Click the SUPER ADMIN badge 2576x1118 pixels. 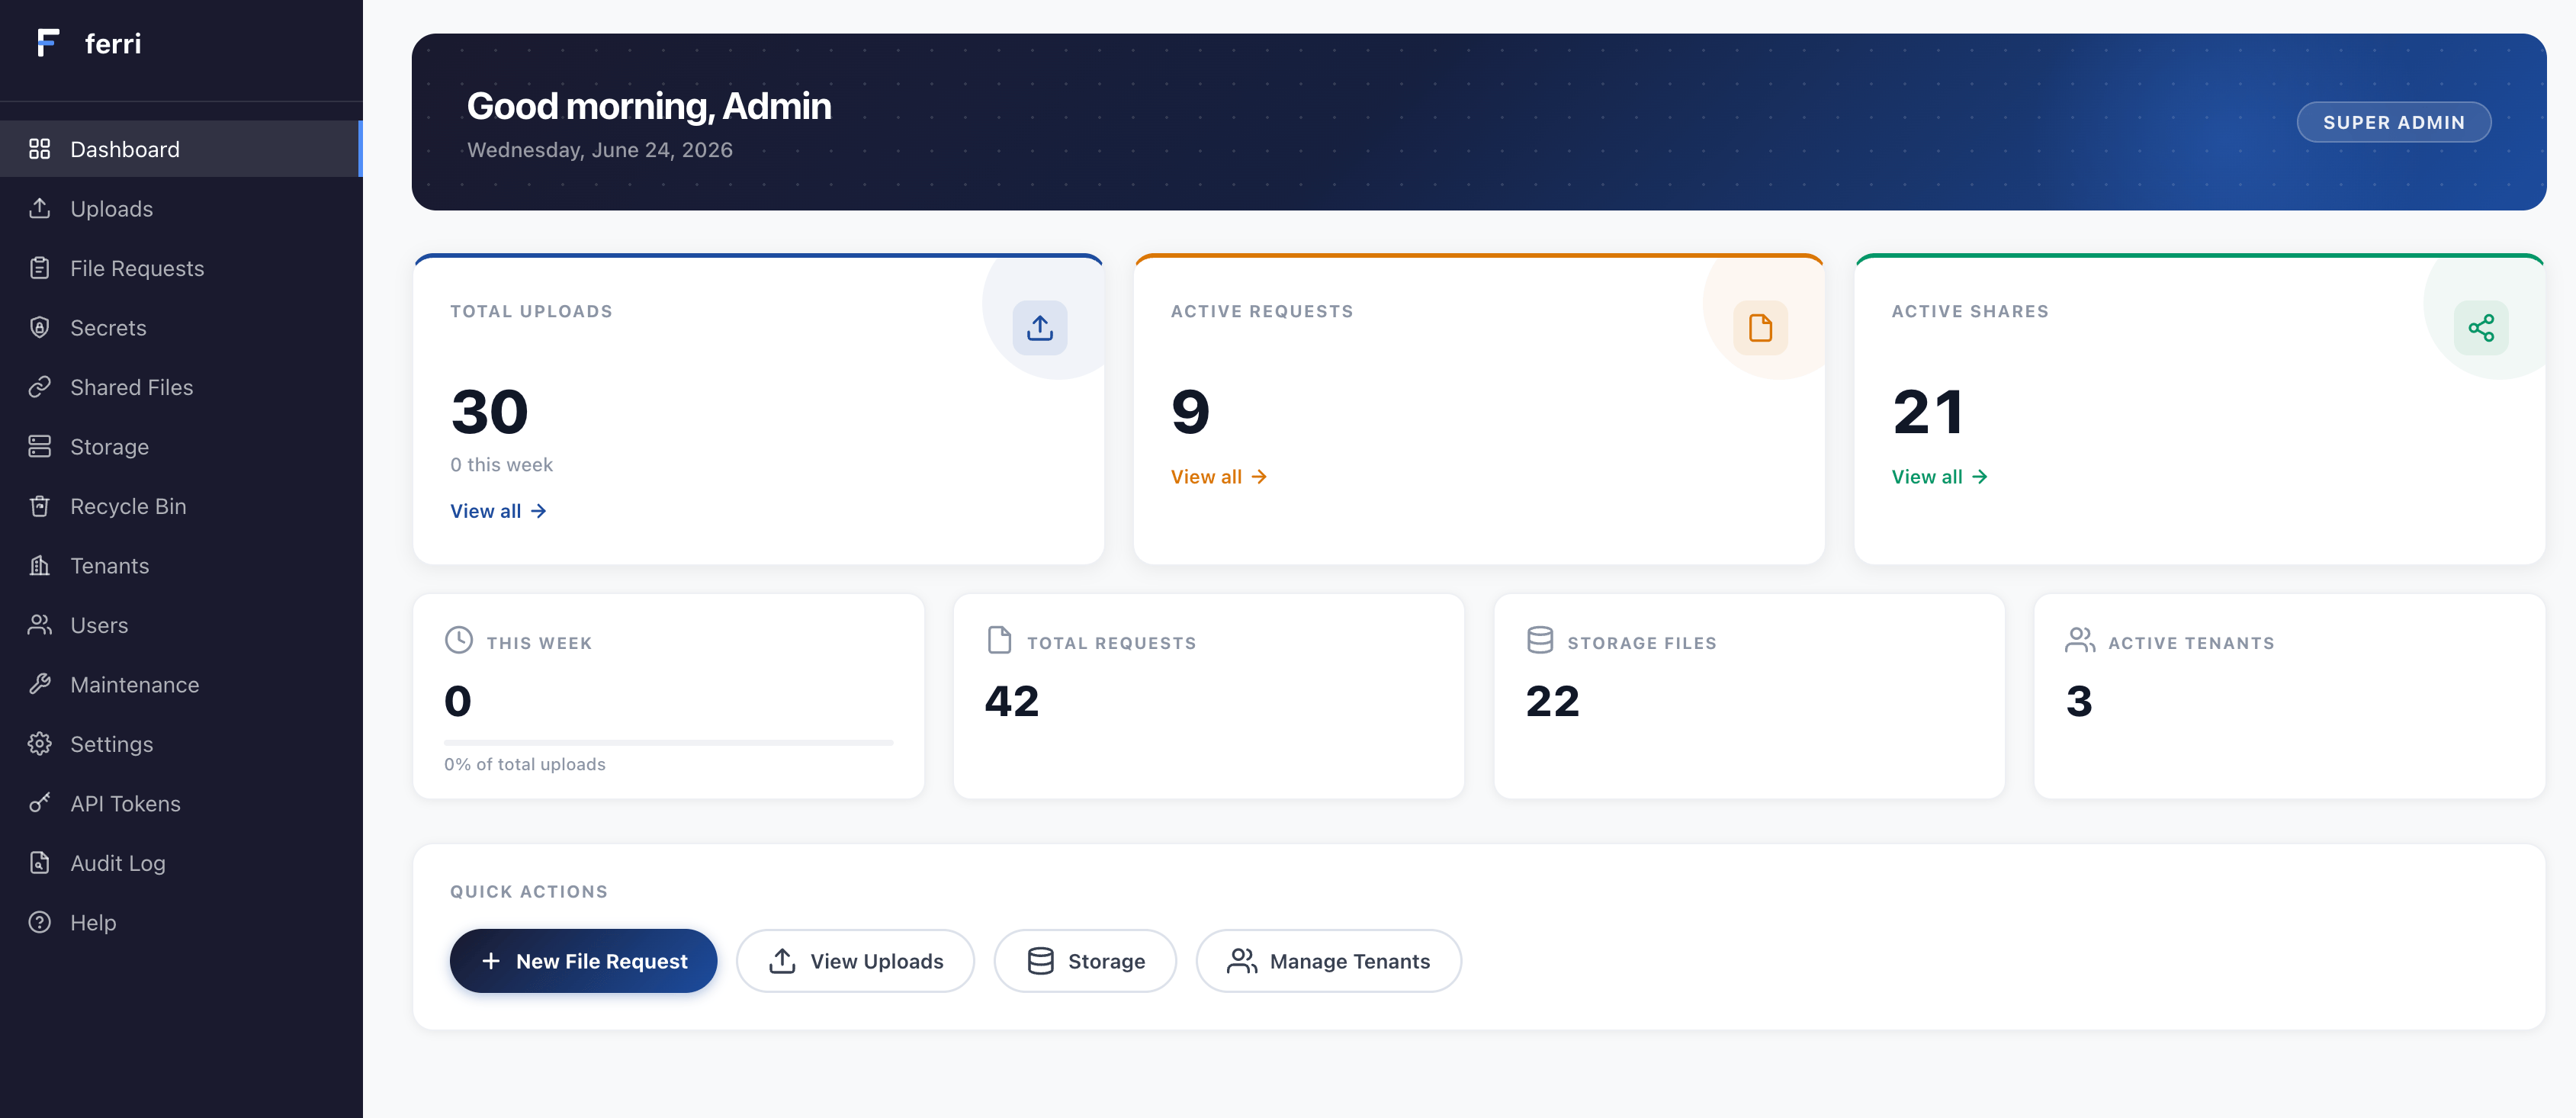2393,122
